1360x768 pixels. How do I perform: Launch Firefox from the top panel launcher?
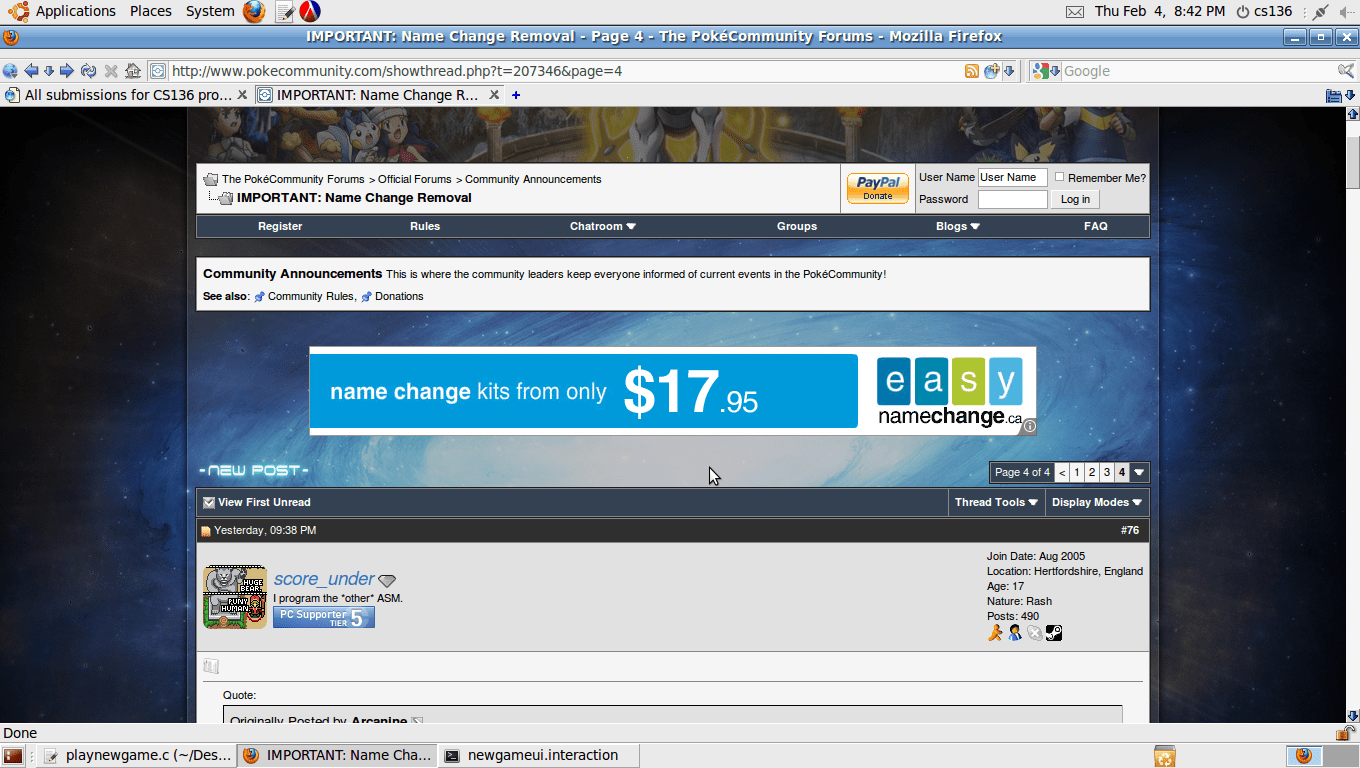254,12
